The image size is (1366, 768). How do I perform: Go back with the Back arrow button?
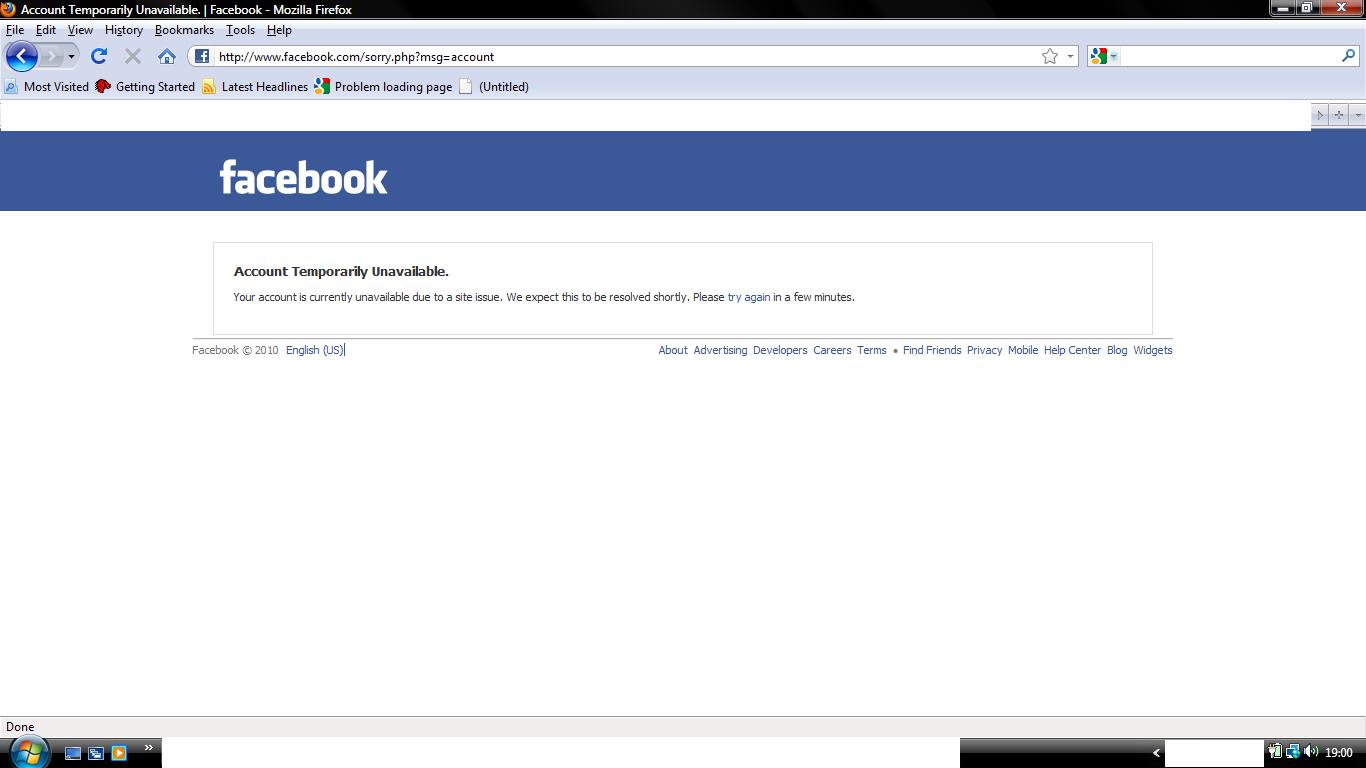[x=22, y=56]
